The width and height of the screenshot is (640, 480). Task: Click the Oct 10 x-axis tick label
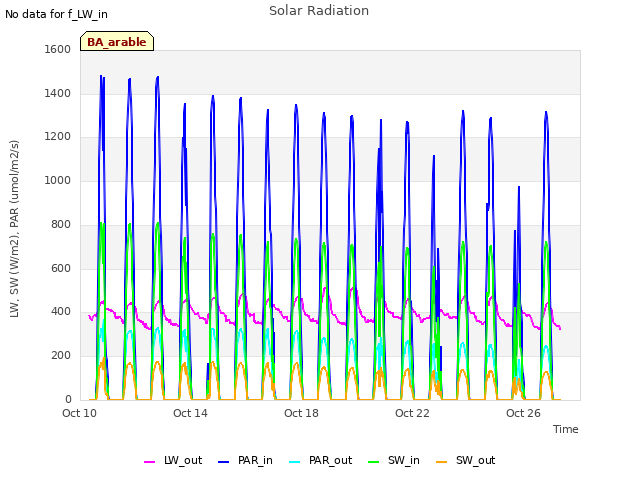point(80,413)
